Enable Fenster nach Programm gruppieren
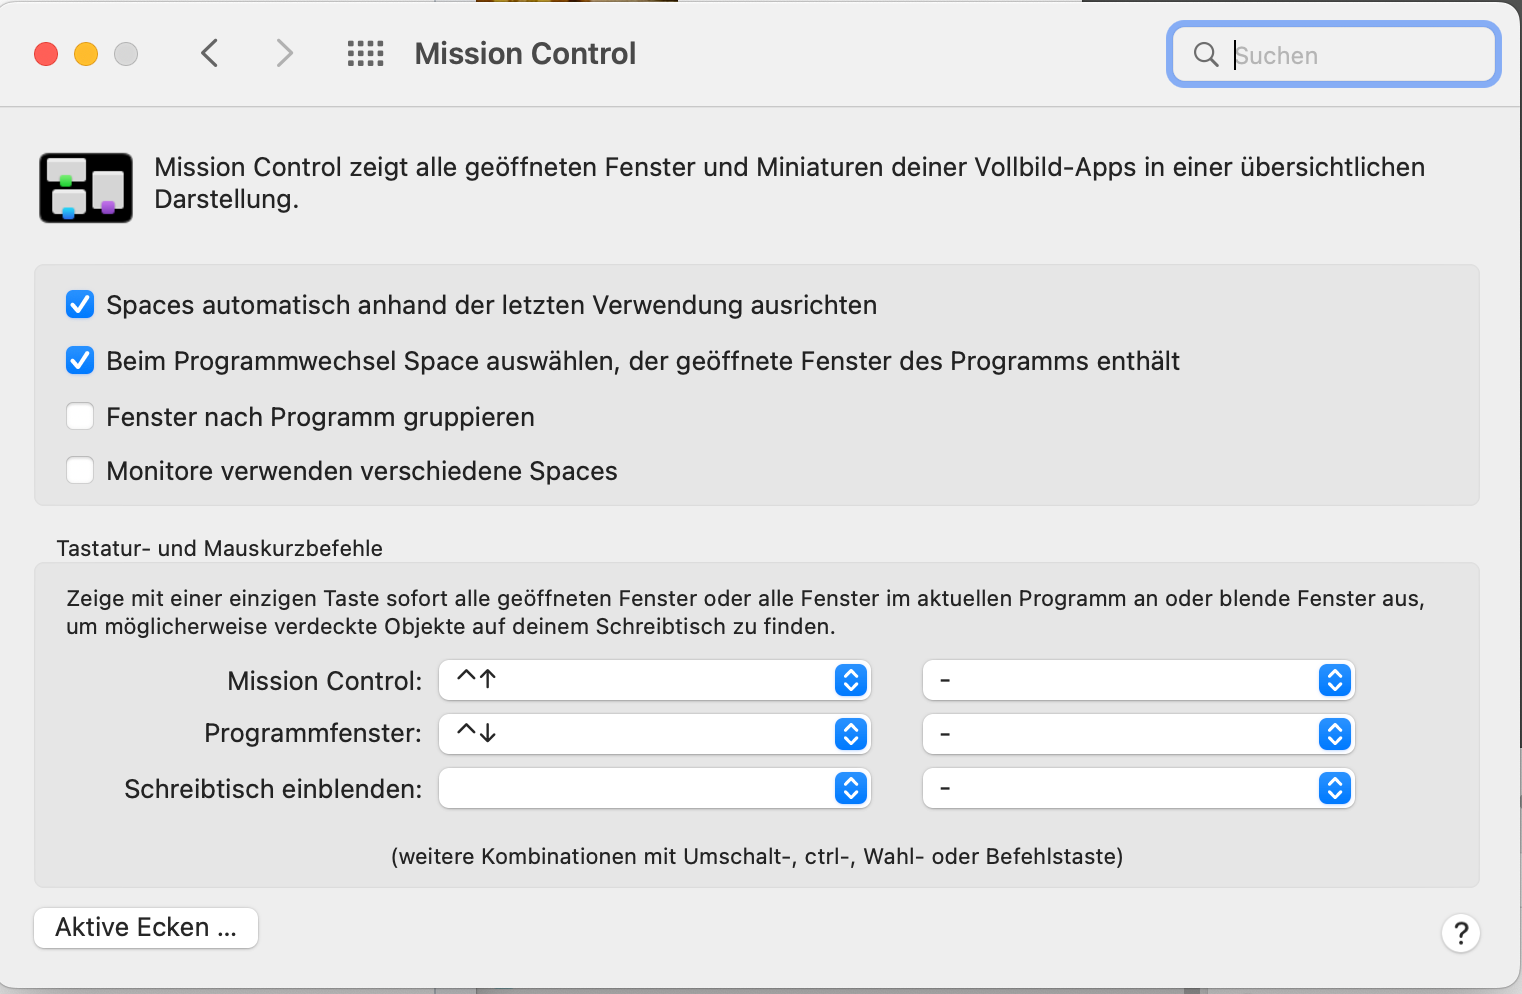 (x=80, y=416)
